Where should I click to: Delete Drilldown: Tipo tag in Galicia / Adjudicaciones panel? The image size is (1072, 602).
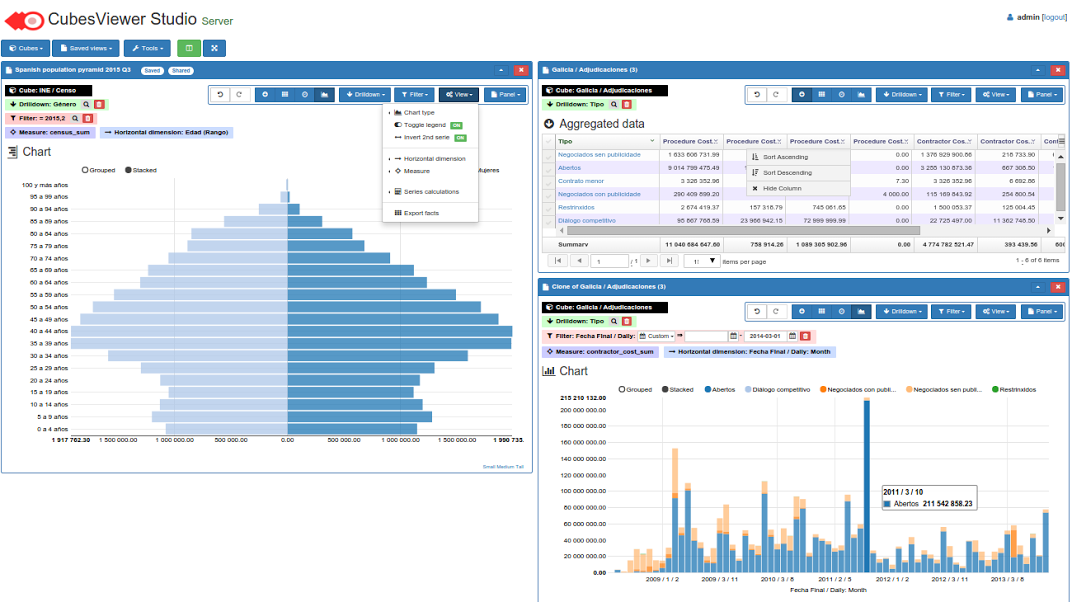point(626,105)
